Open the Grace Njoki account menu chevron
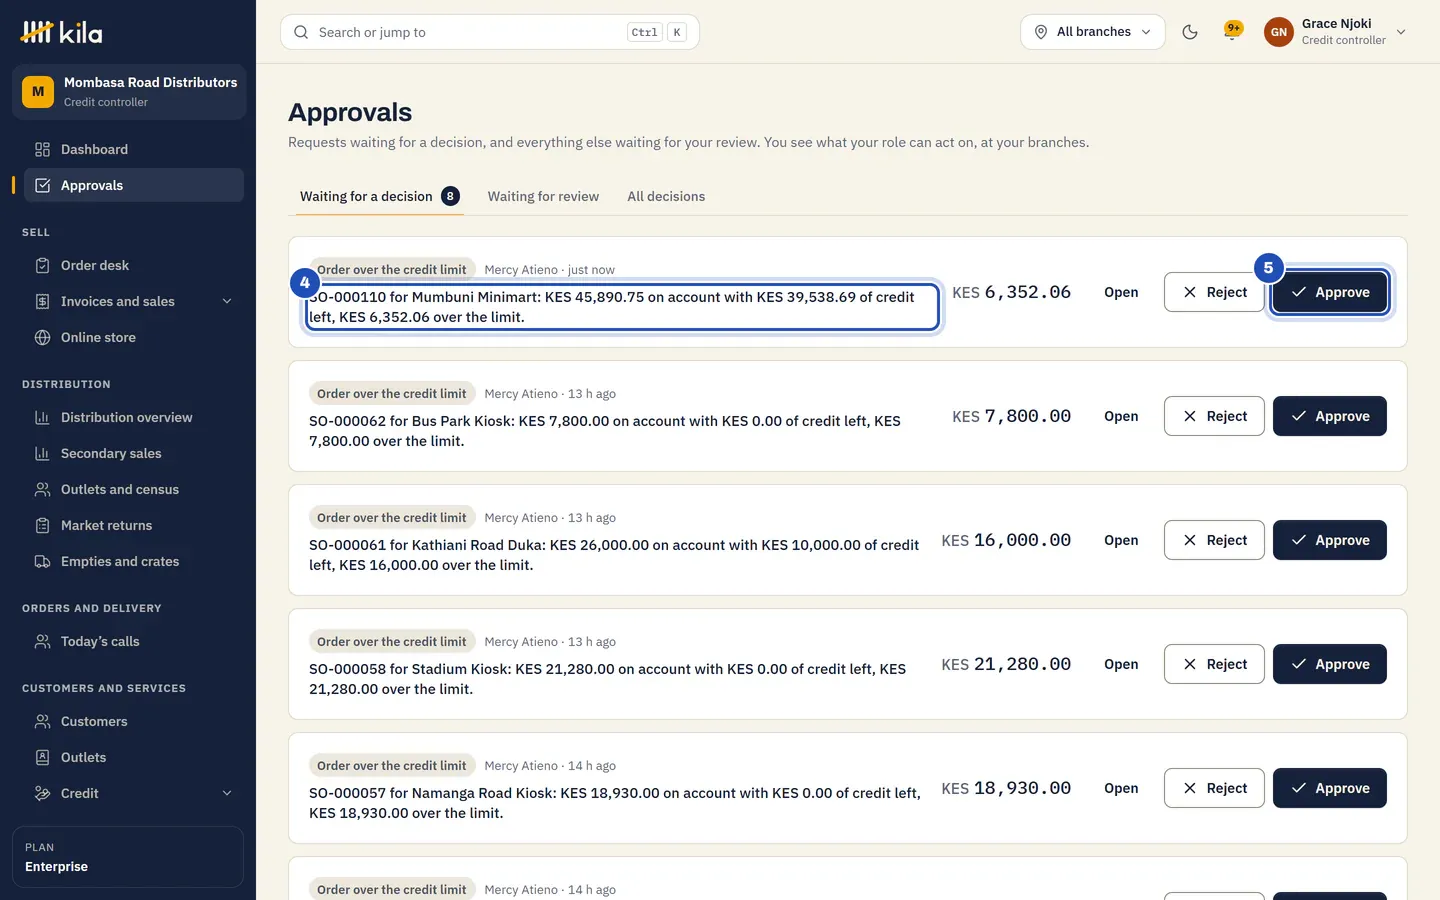 (1401, 32)
